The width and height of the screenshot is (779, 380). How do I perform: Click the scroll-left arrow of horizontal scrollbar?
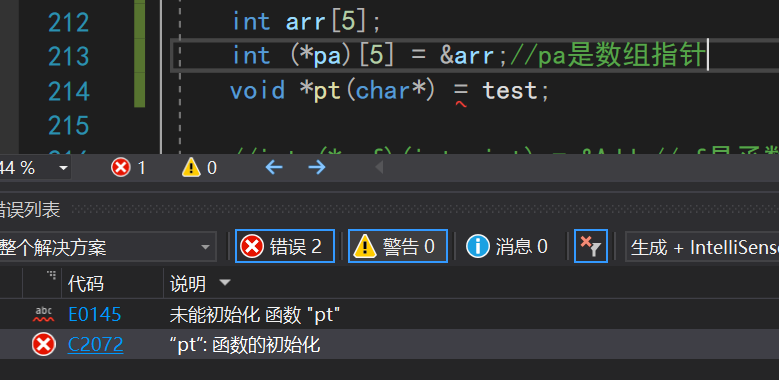[x=379, y=168]
